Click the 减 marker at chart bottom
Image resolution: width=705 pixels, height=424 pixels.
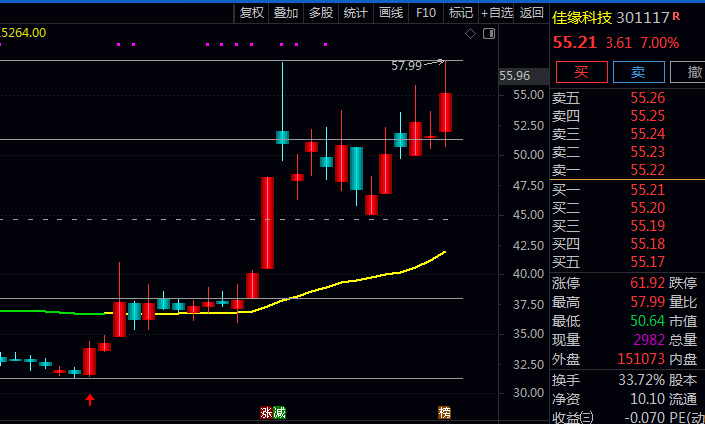pyautogui.click(x=279, y=412)
